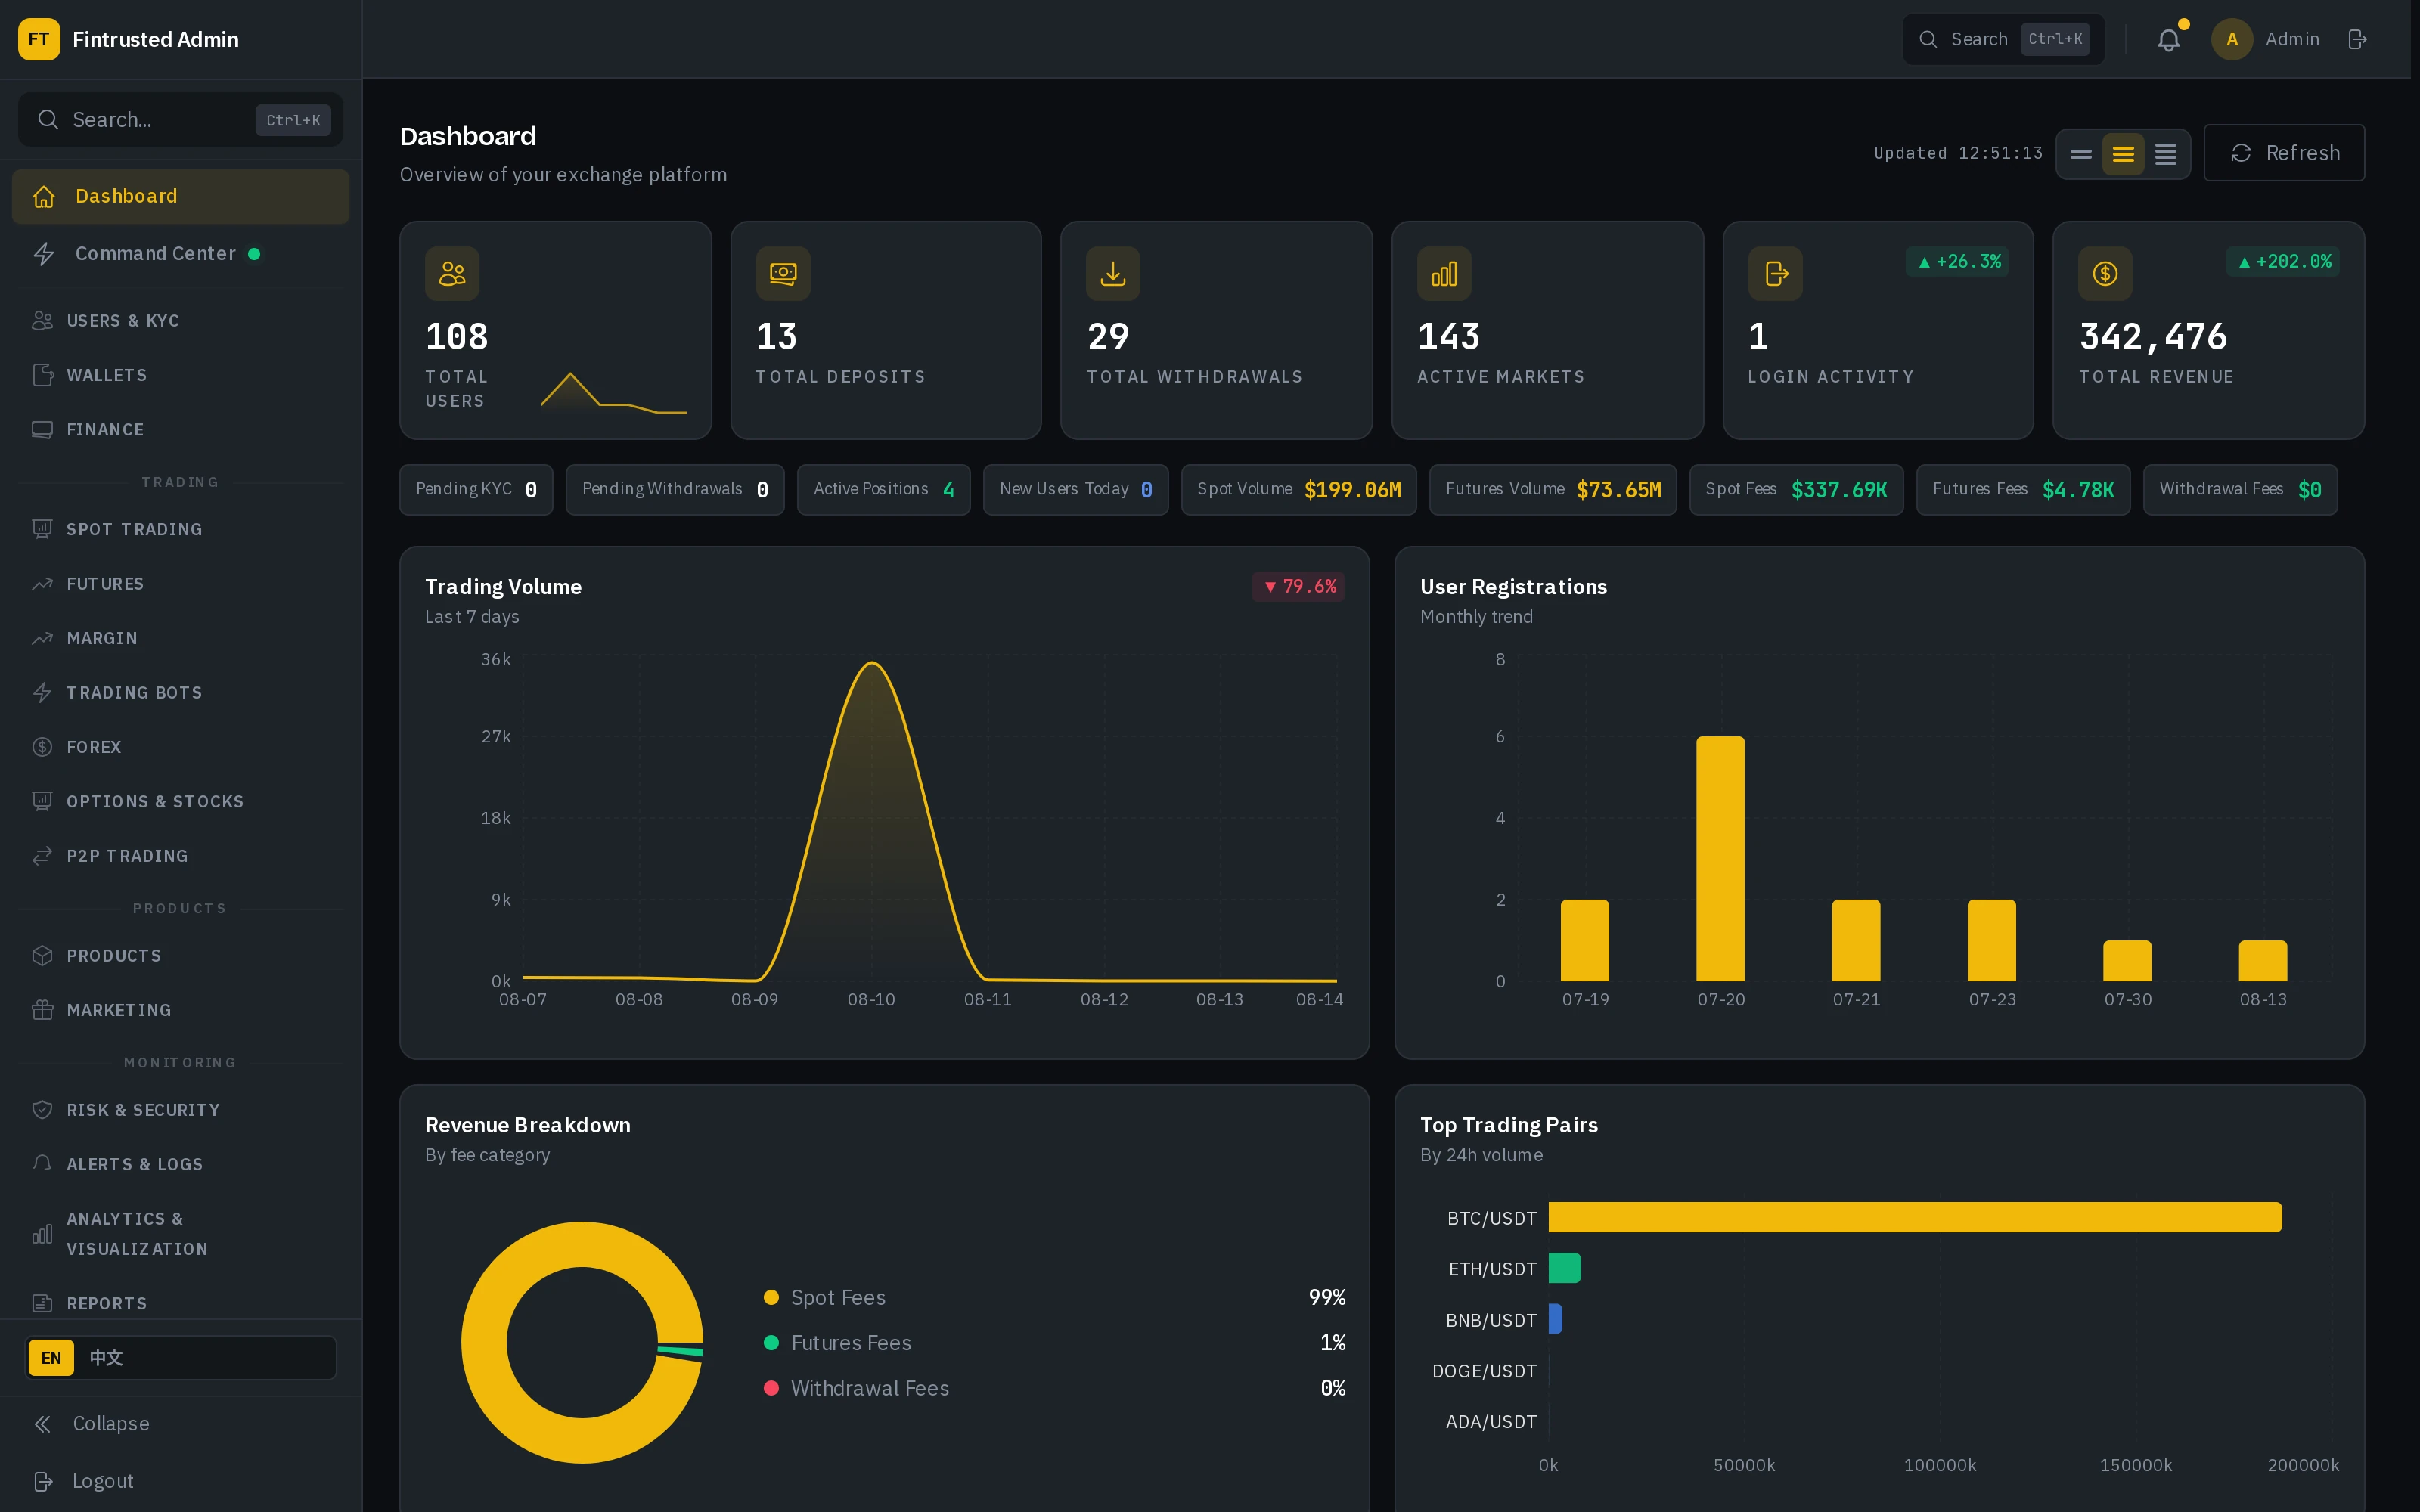Expand the Futures section
Screen dimensions: 2420x1512
(180, 584)
